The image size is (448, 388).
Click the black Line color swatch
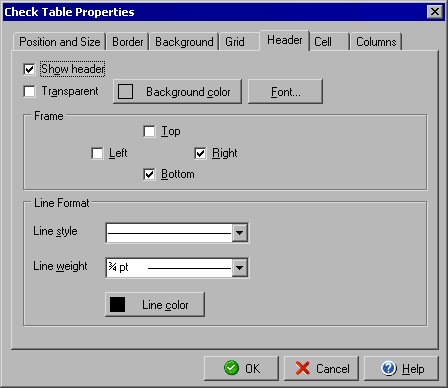tap(117, 304)
